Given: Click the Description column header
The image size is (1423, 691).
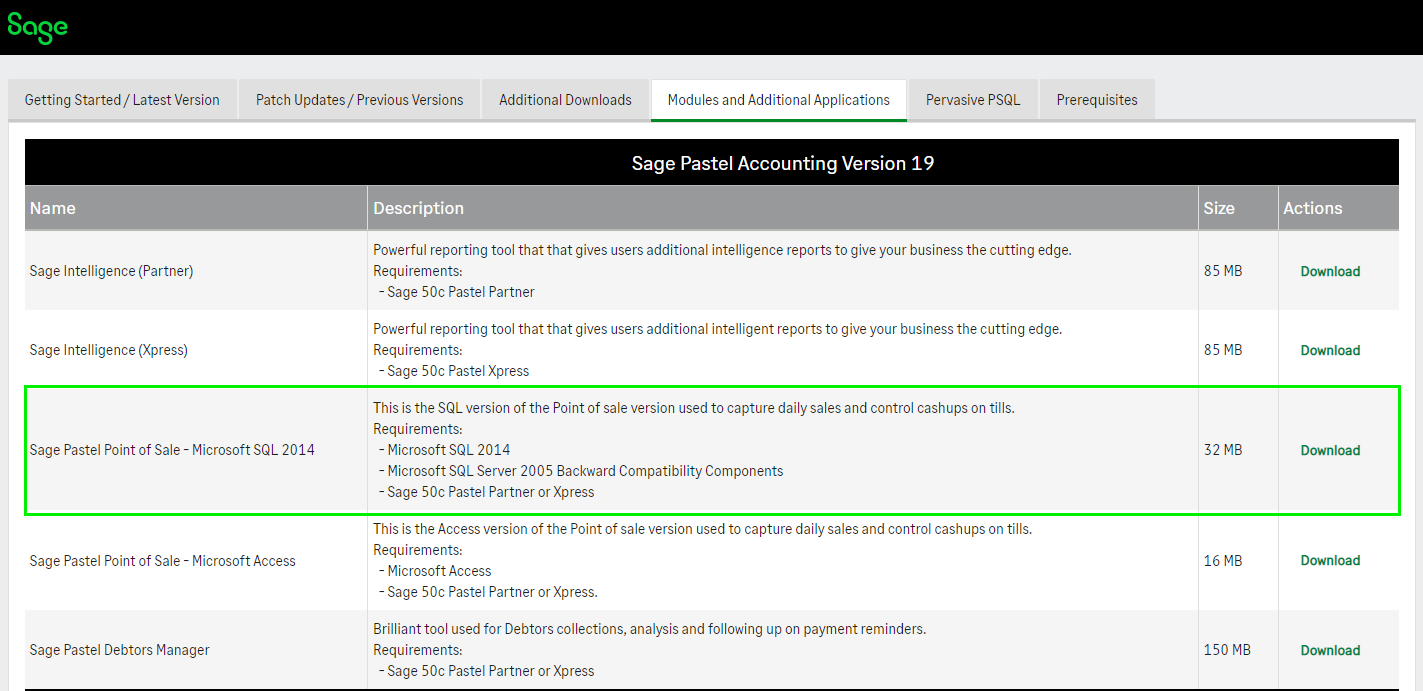Looking at the screenshot, I should (418, 208).
